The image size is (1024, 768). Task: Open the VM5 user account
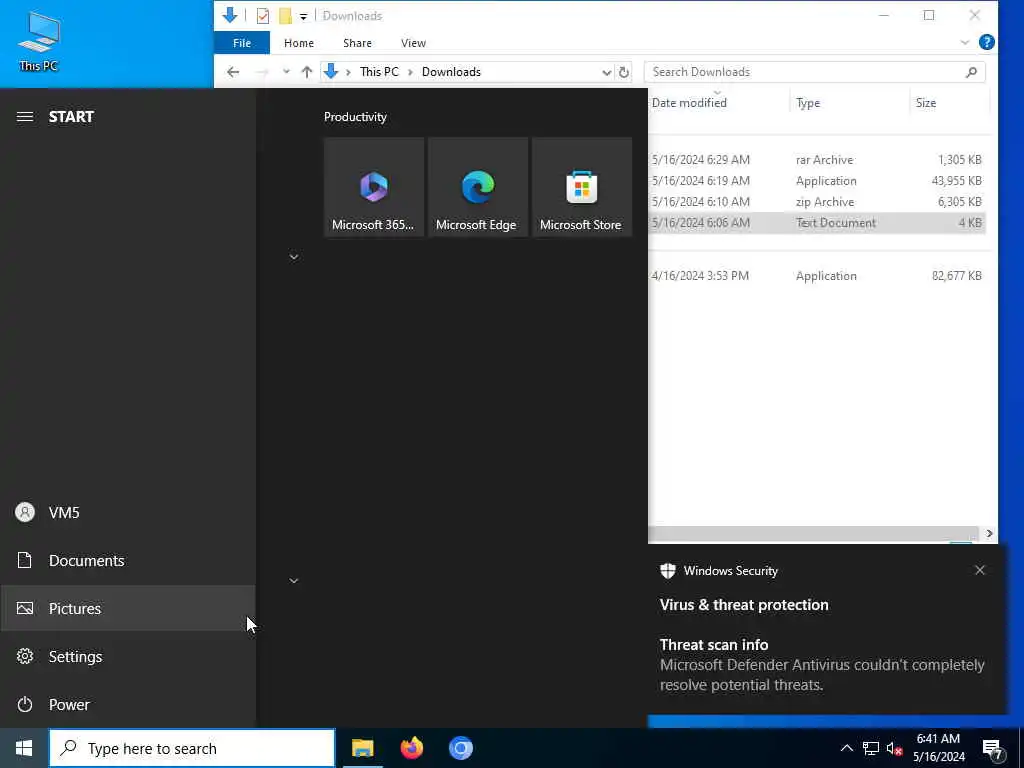[x=128, y=513]
